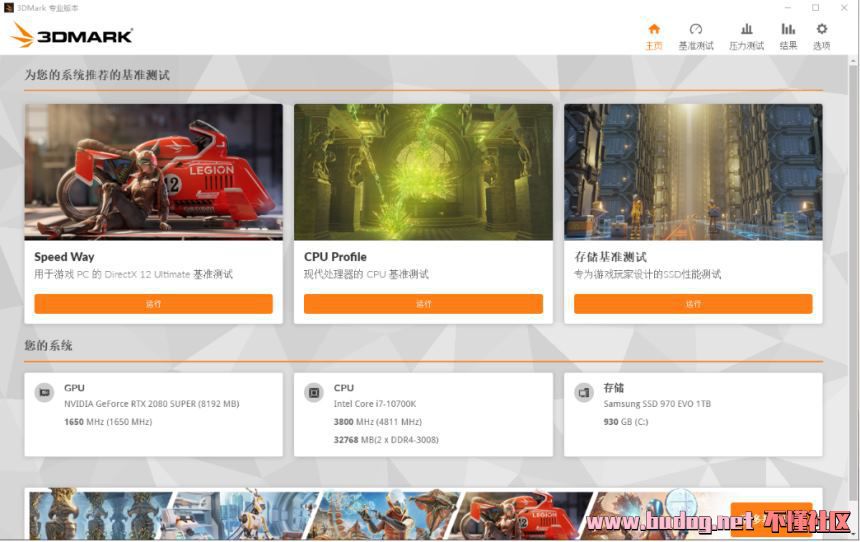Screen dimensions: 860x542
Task: Run the Speed Way benchmark
Action: [x=153, y=303]
